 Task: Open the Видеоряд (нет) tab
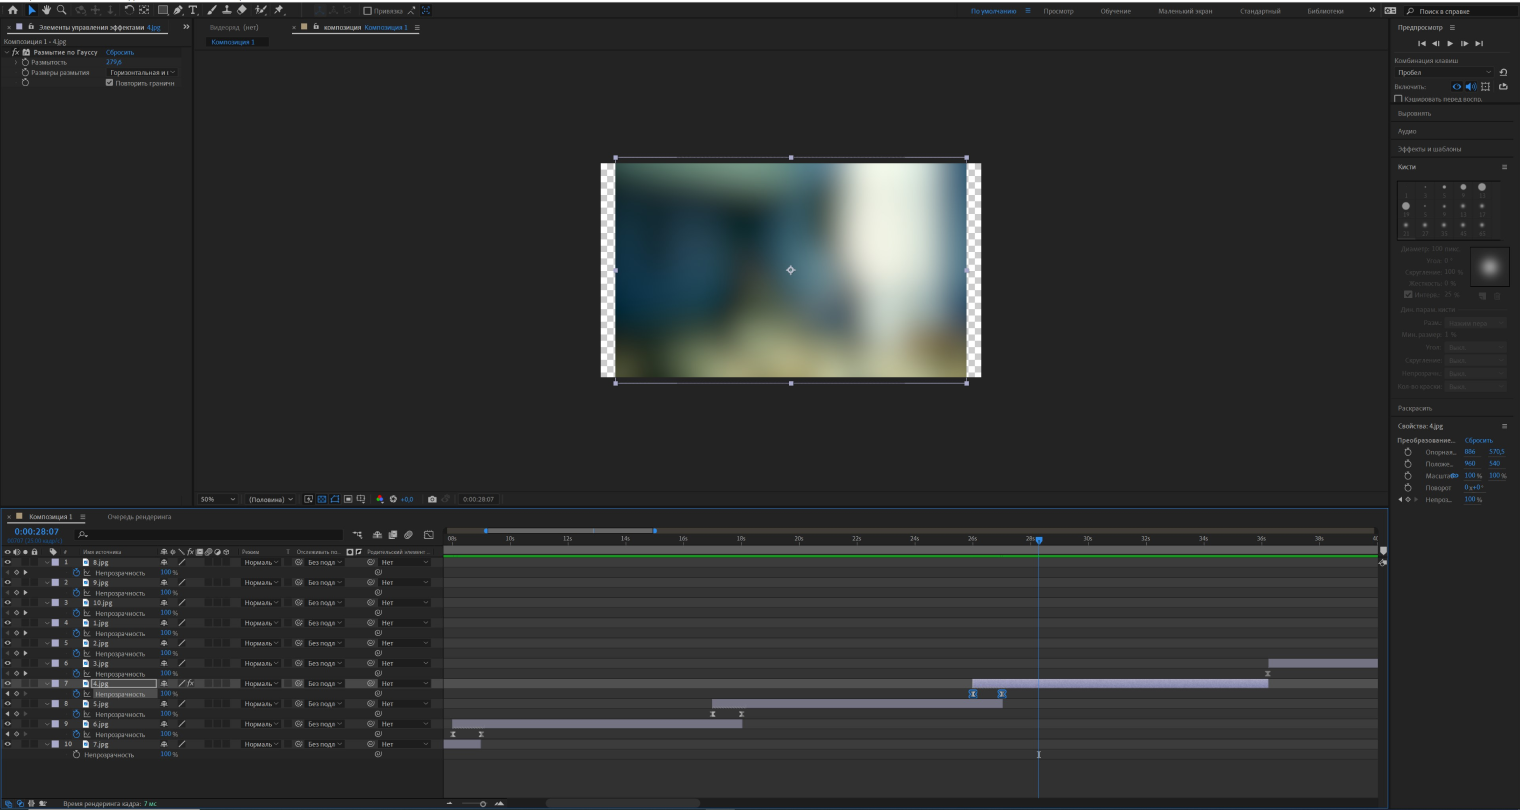coord(234,27)
